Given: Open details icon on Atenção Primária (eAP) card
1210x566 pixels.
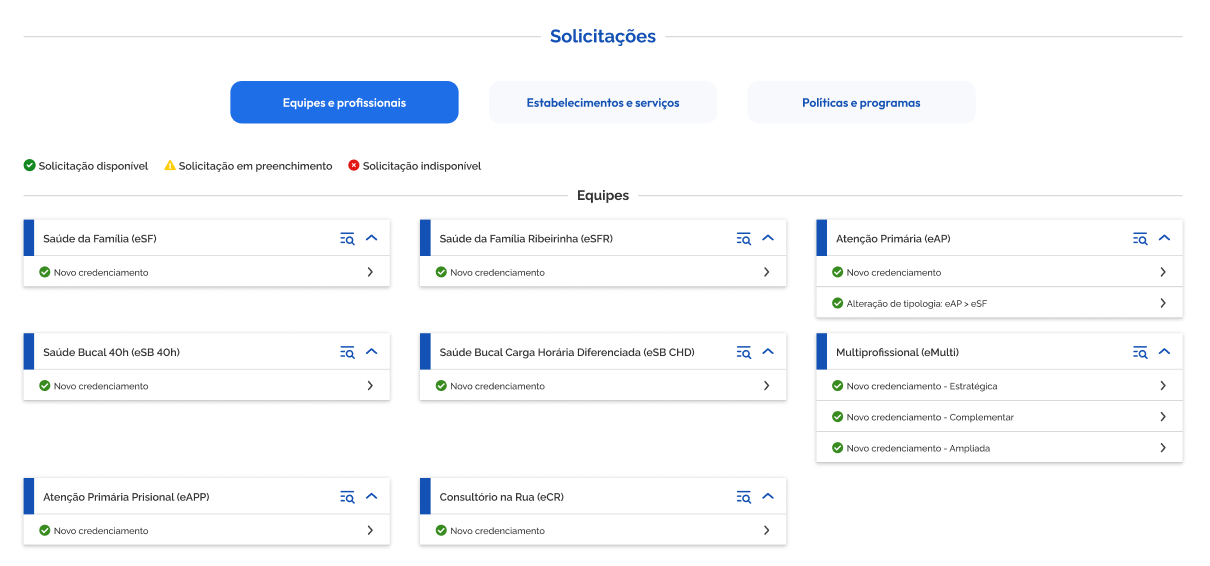Looking at the screenshot, I should click(x=1140, y=239).
